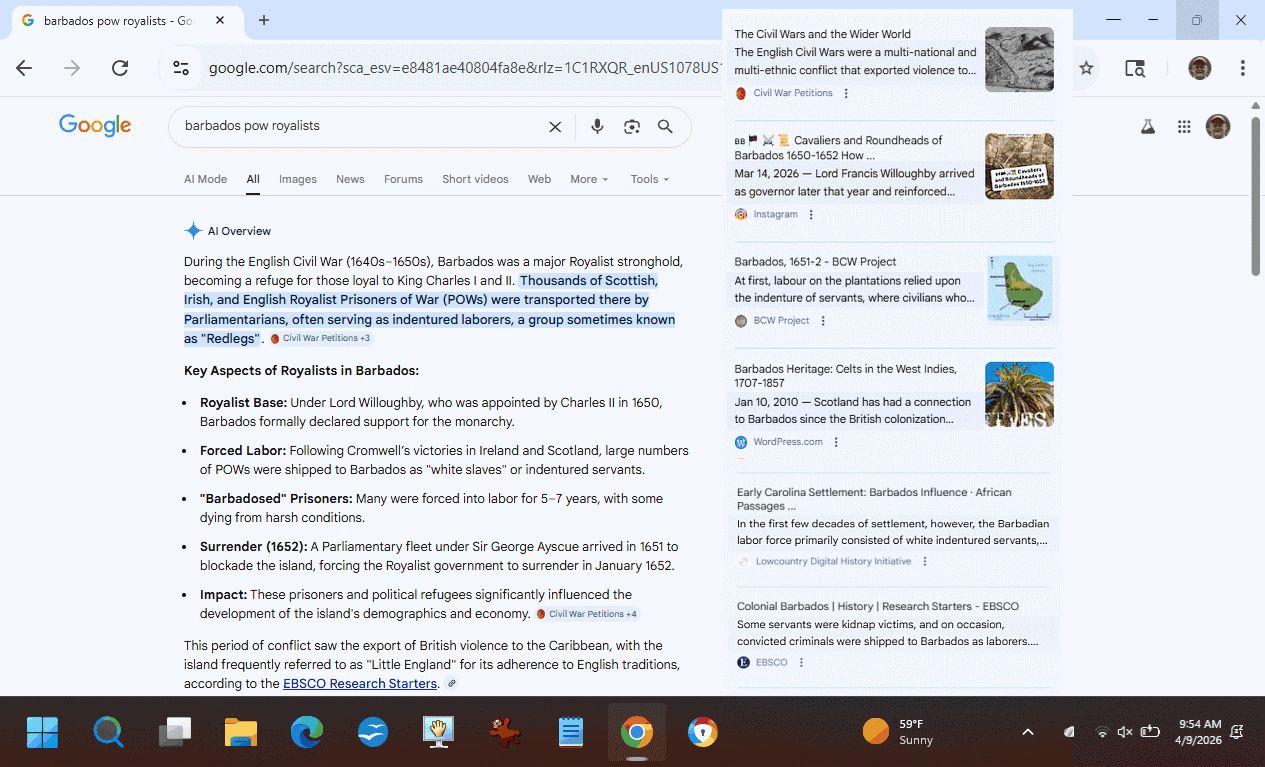Open options for the Instagram result
1265x767 pixels.
[811, 214]
